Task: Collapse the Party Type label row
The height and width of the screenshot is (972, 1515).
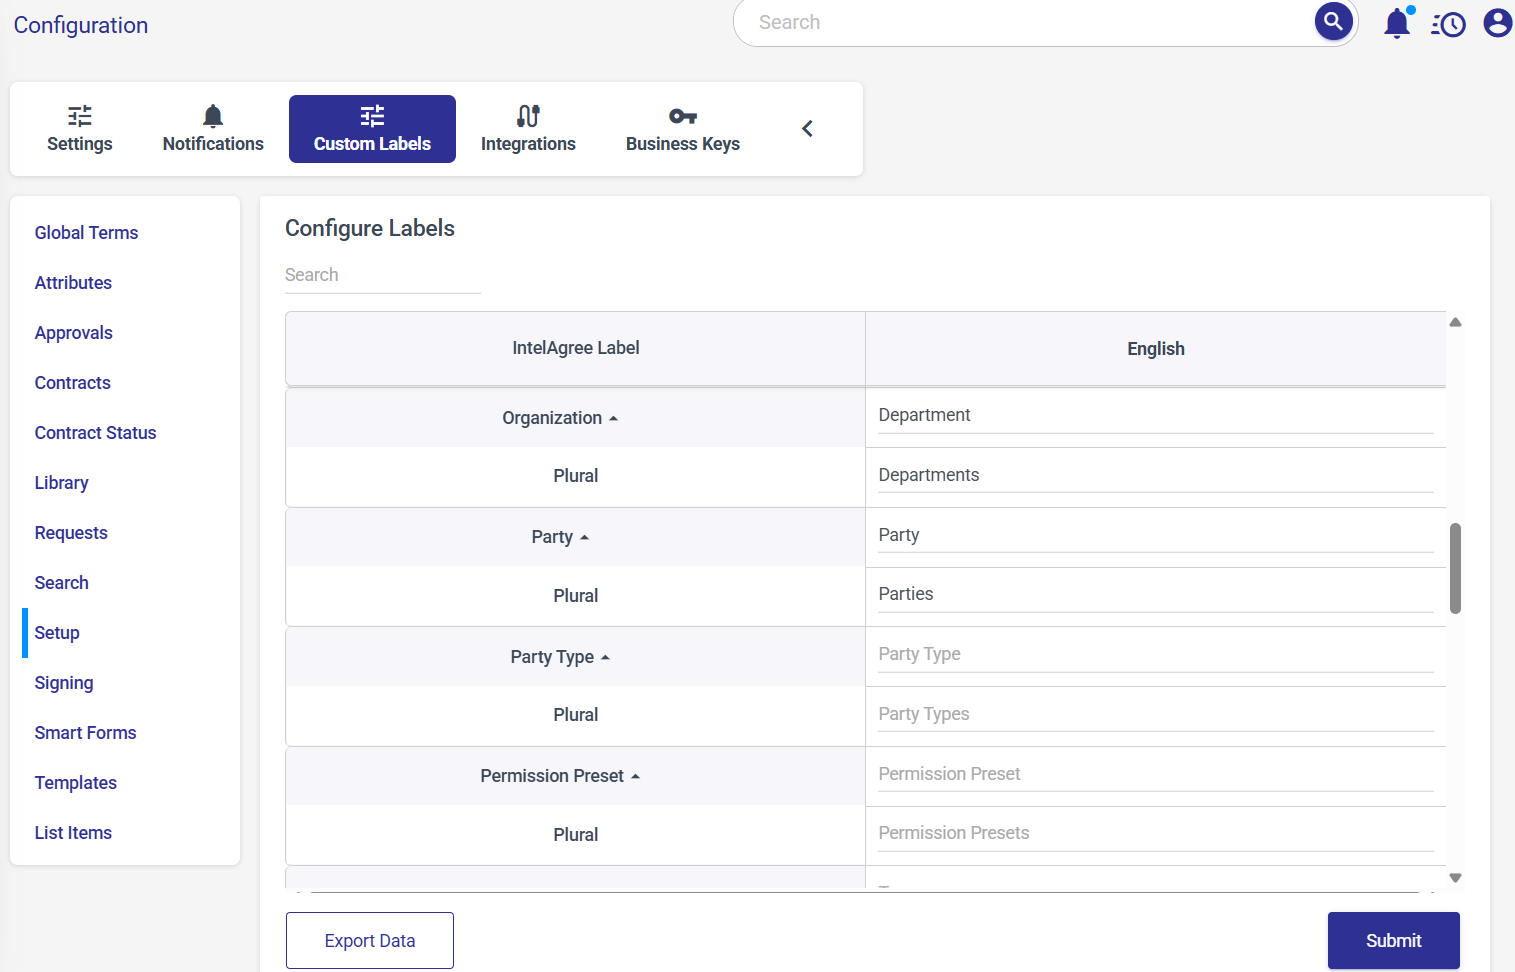Action: pos(605,657)
